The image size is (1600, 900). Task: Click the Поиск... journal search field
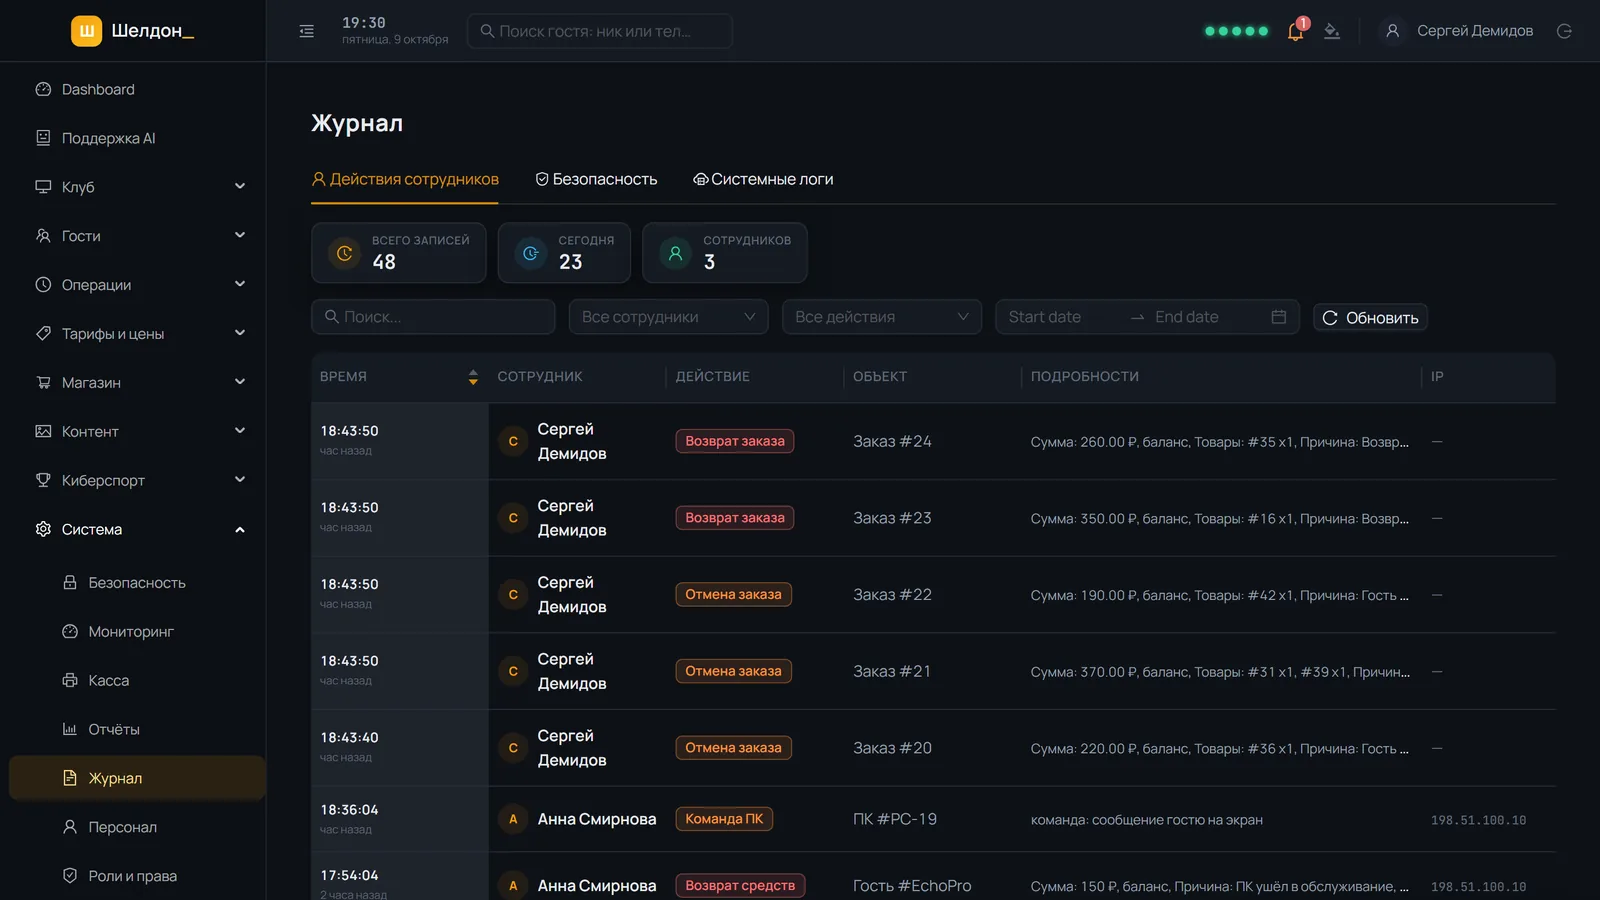[x=433, y=317]
